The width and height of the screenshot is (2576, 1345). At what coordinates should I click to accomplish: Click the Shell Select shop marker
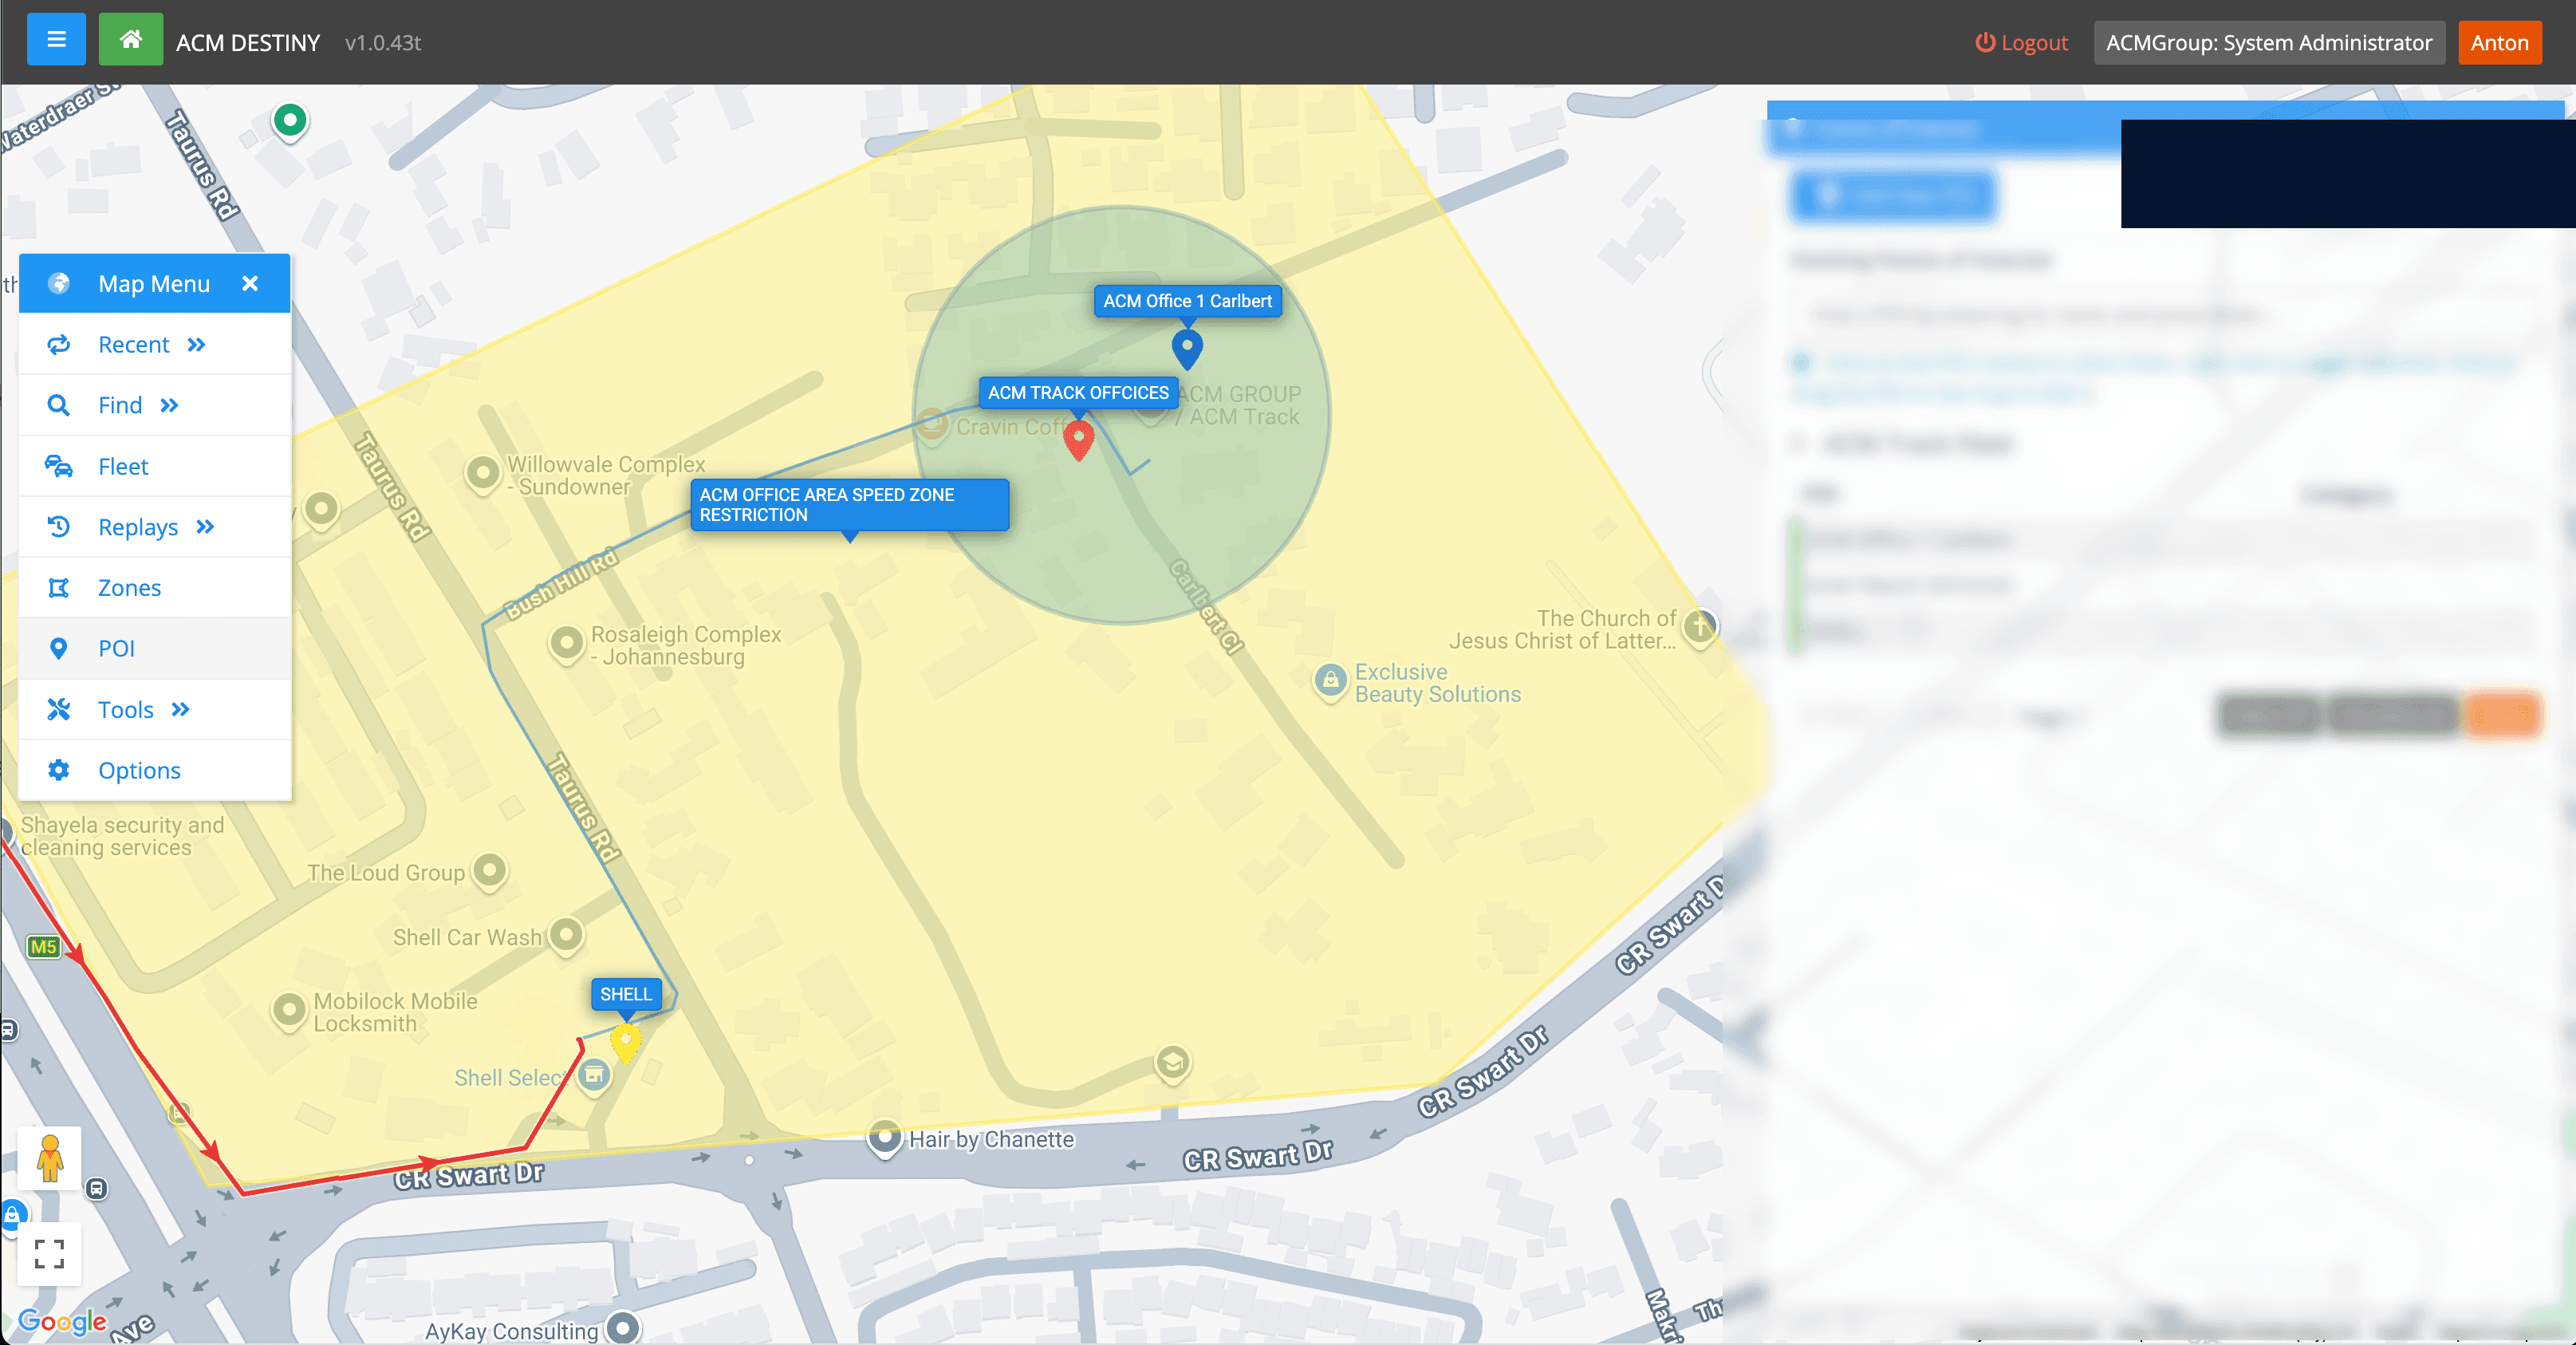[594, 1076]
